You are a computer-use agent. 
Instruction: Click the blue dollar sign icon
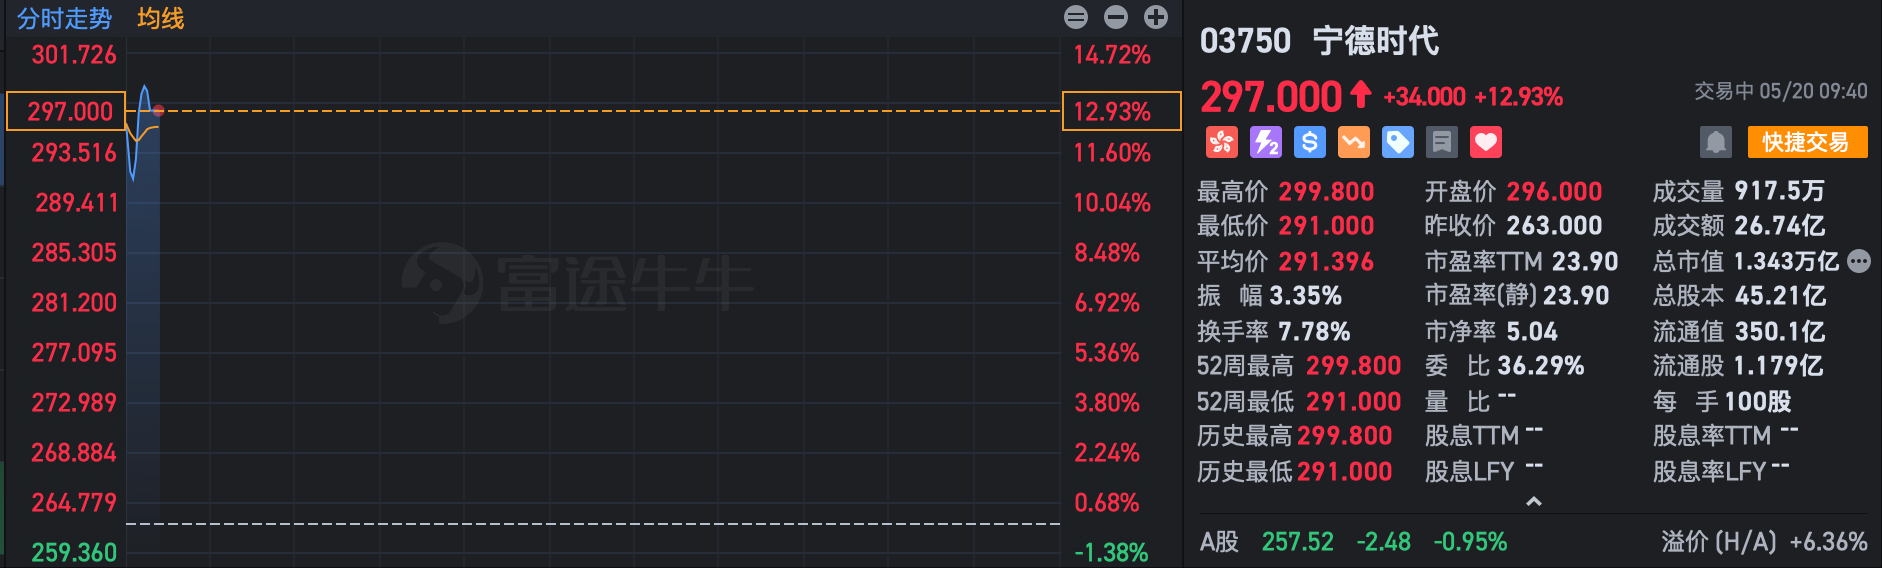coord(1309,142)
